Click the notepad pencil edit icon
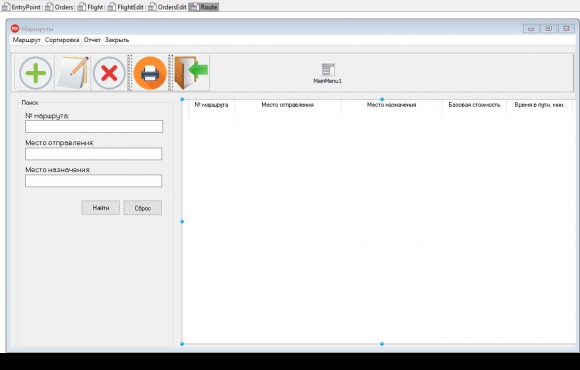The height and width of the screenshot is (370, 580). point(73,73)
